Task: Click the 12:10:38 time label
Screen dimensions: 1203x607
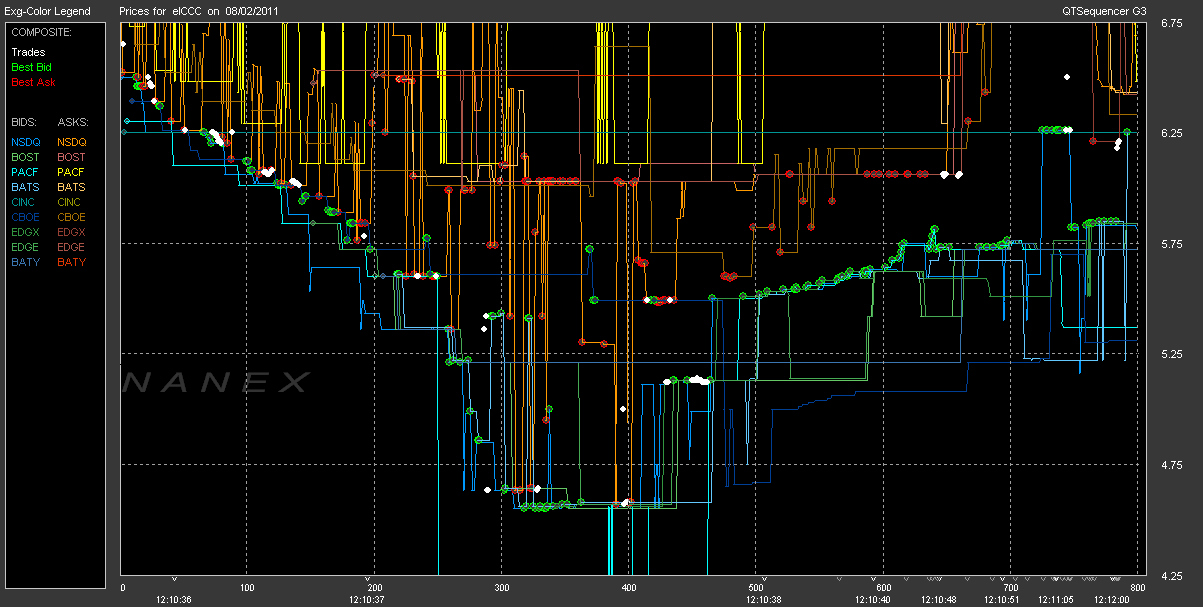Action: [763, 598]
